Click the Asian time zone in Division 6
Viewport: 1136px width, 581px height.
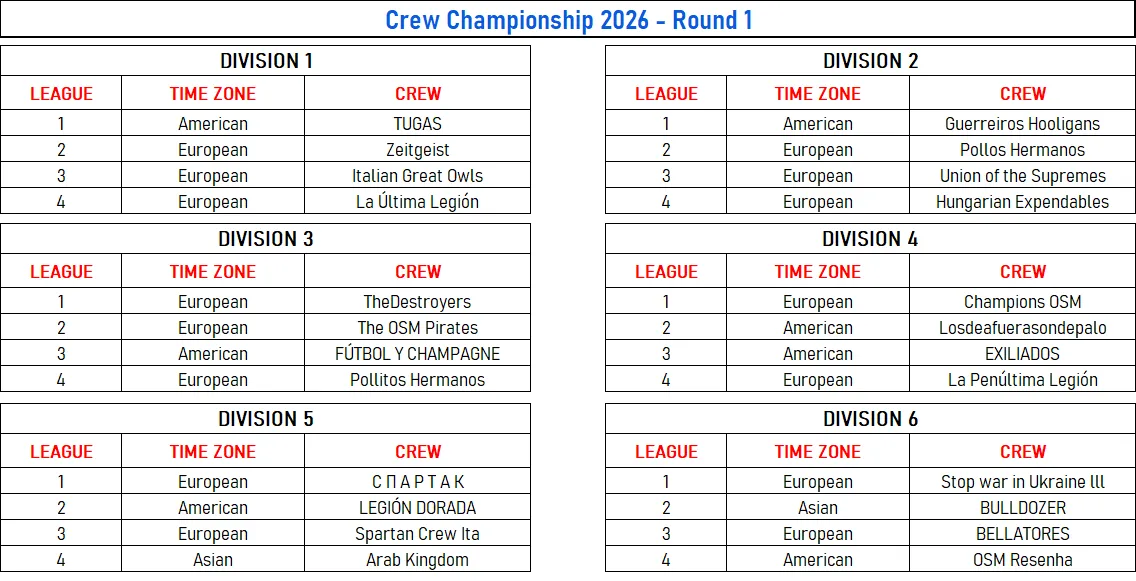pos(818,508)
